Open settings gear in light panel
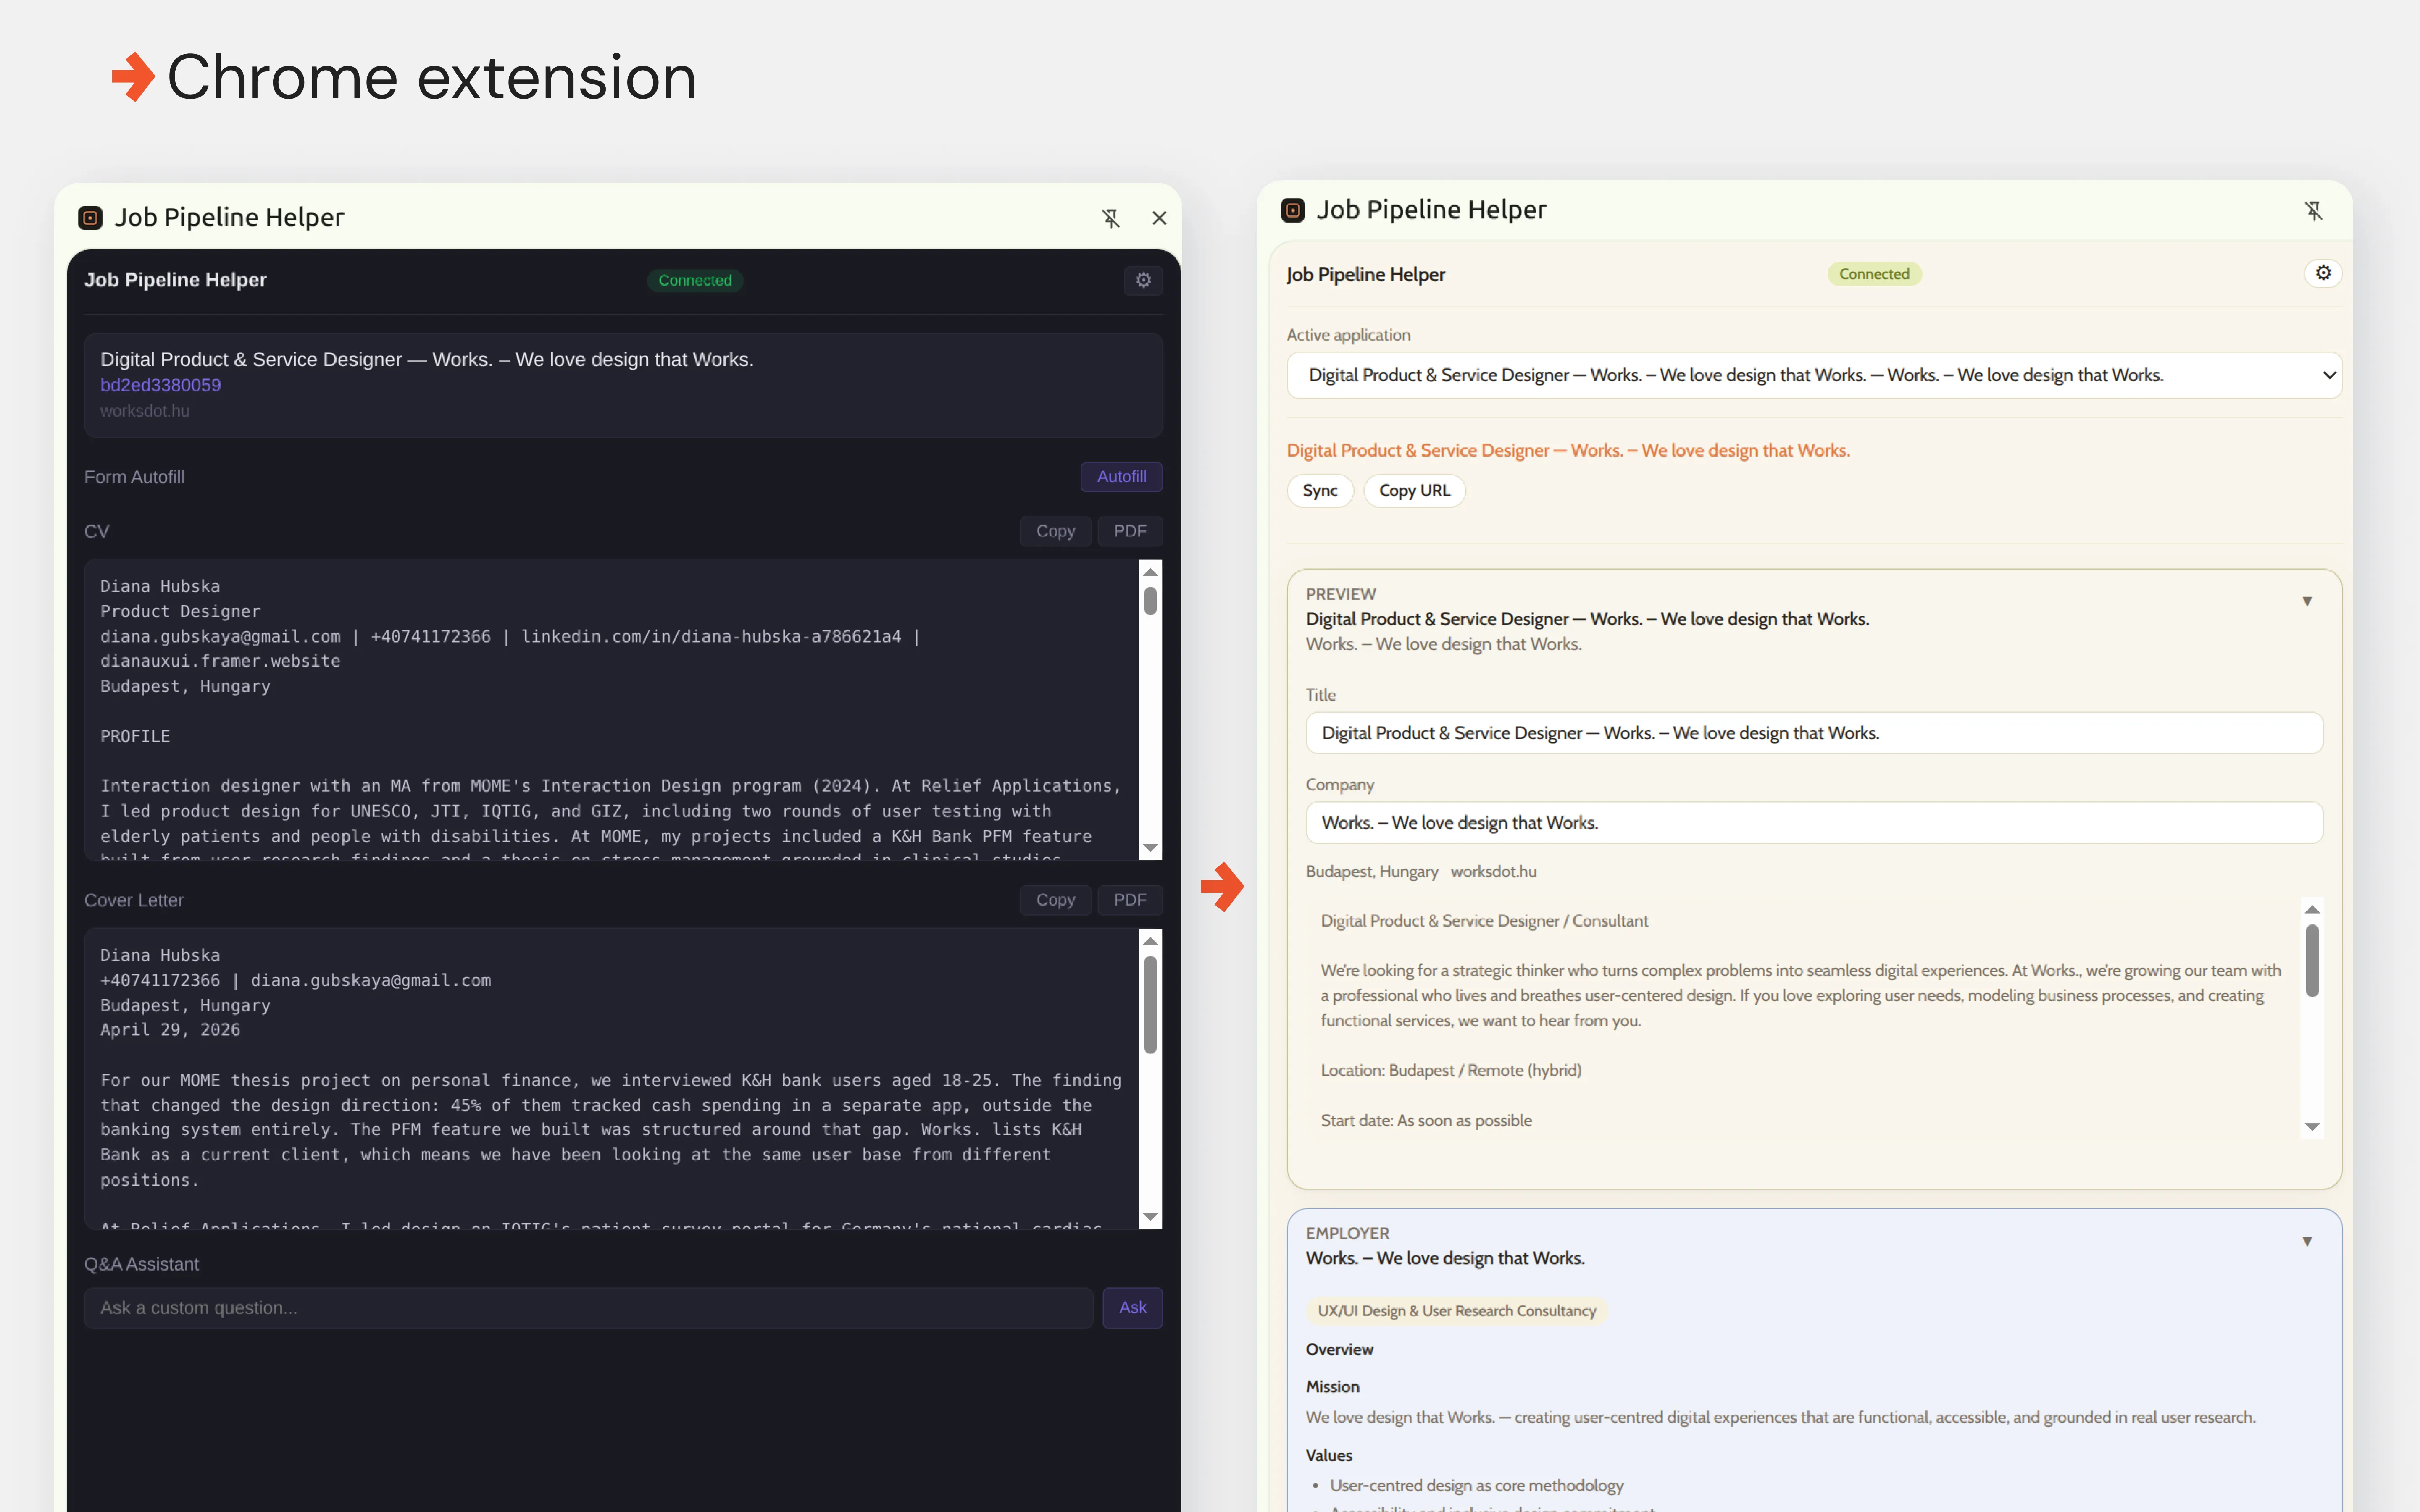 (x=2323, y=273)
